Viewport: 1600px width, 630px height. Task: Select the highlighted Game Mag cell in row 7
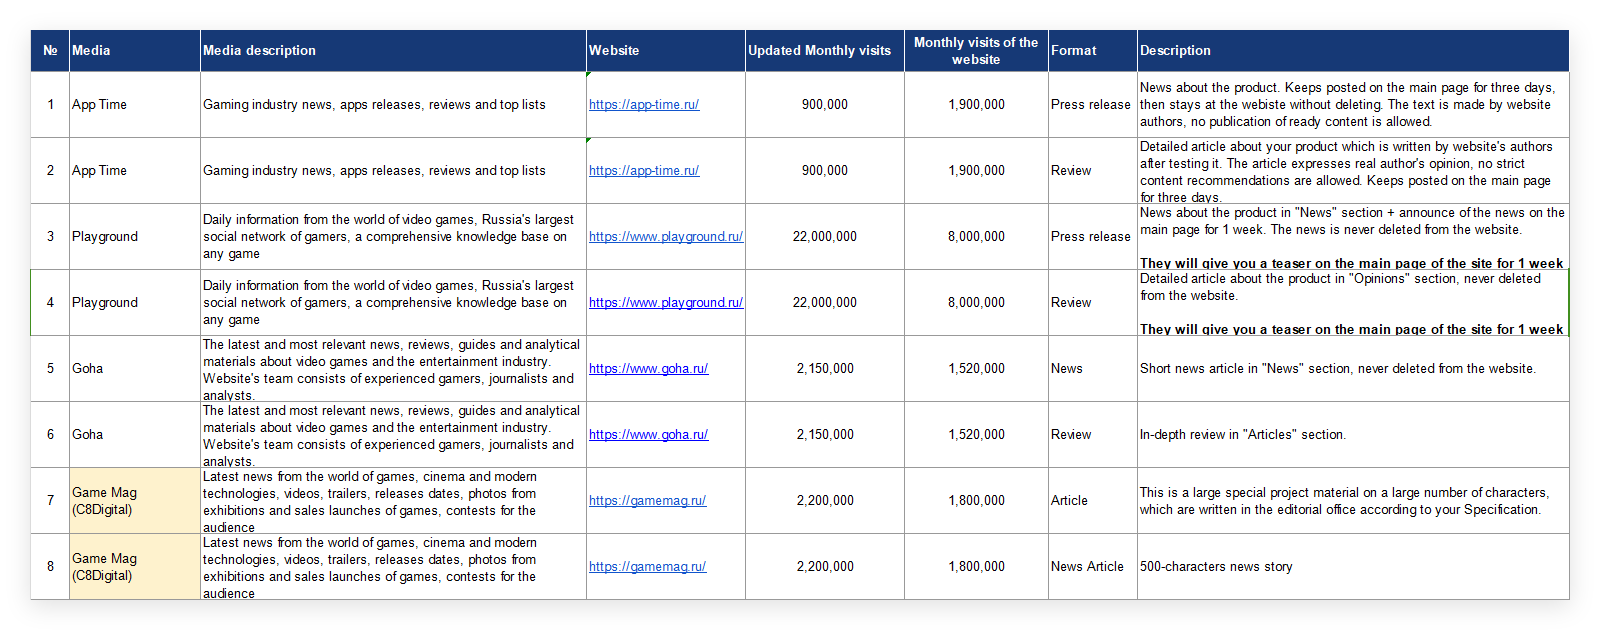click(134, 501)
